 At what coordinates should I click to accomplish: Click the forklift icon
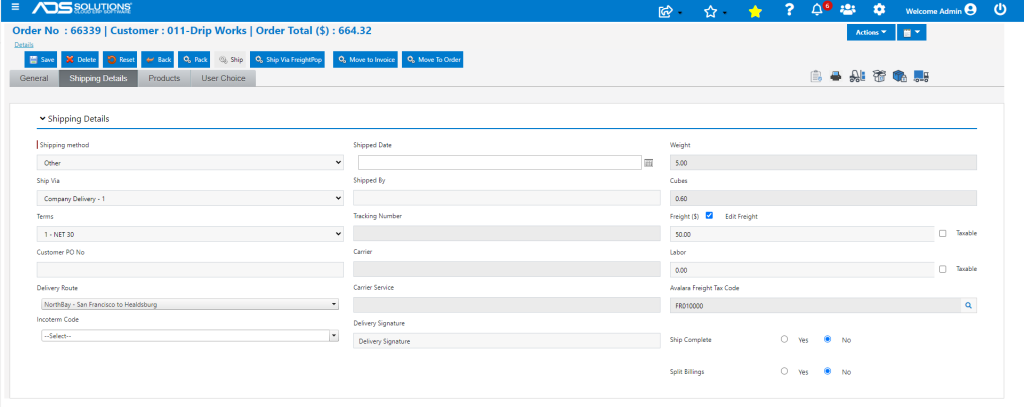(857, 76)
